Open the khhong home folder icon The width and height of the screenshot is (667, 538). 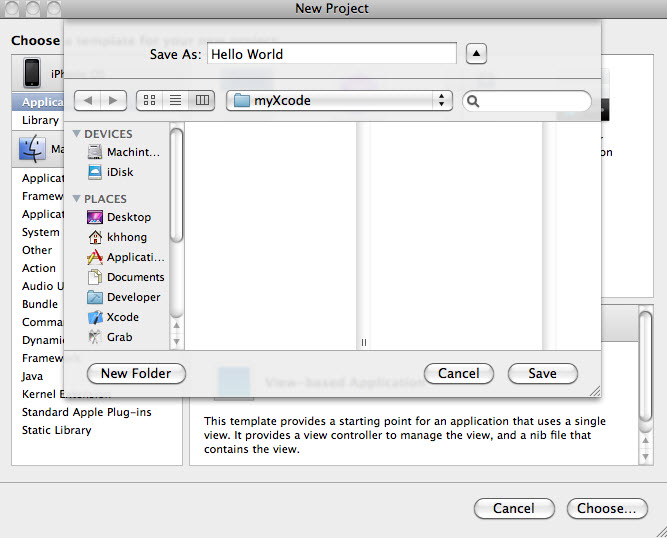coord(95,237)
